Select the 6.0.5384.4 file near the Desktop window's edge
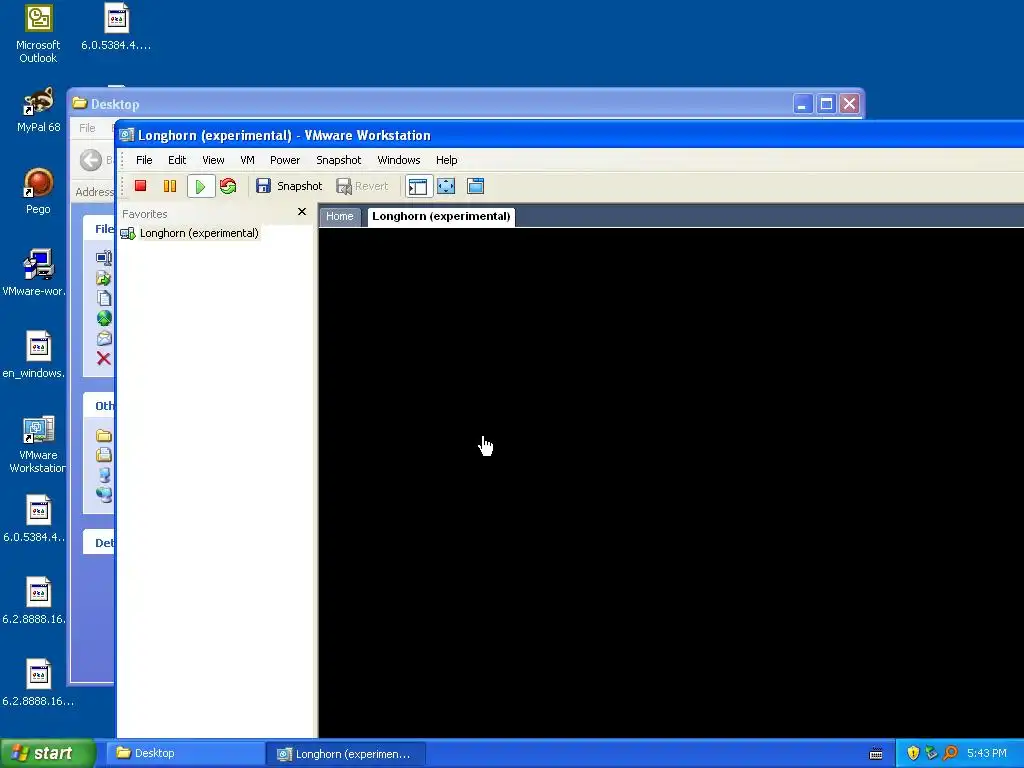Viewport: 1024px width, 768px height. (36, 519)
